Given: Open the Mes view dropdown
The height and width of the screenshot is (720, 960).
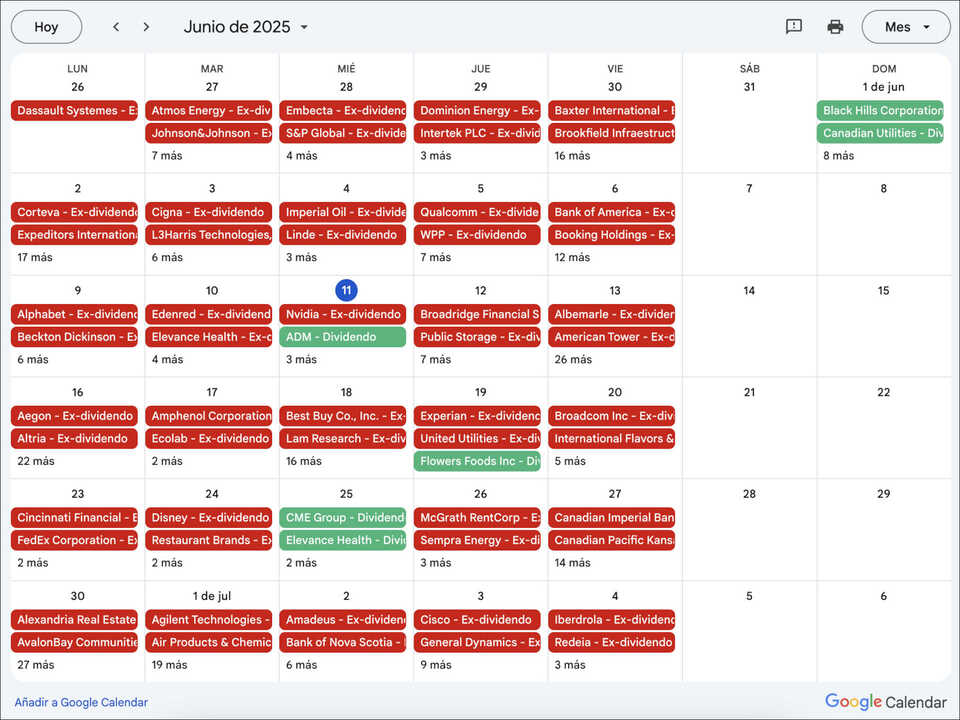Looking at the screenshot, I should [x=906, y=27].
